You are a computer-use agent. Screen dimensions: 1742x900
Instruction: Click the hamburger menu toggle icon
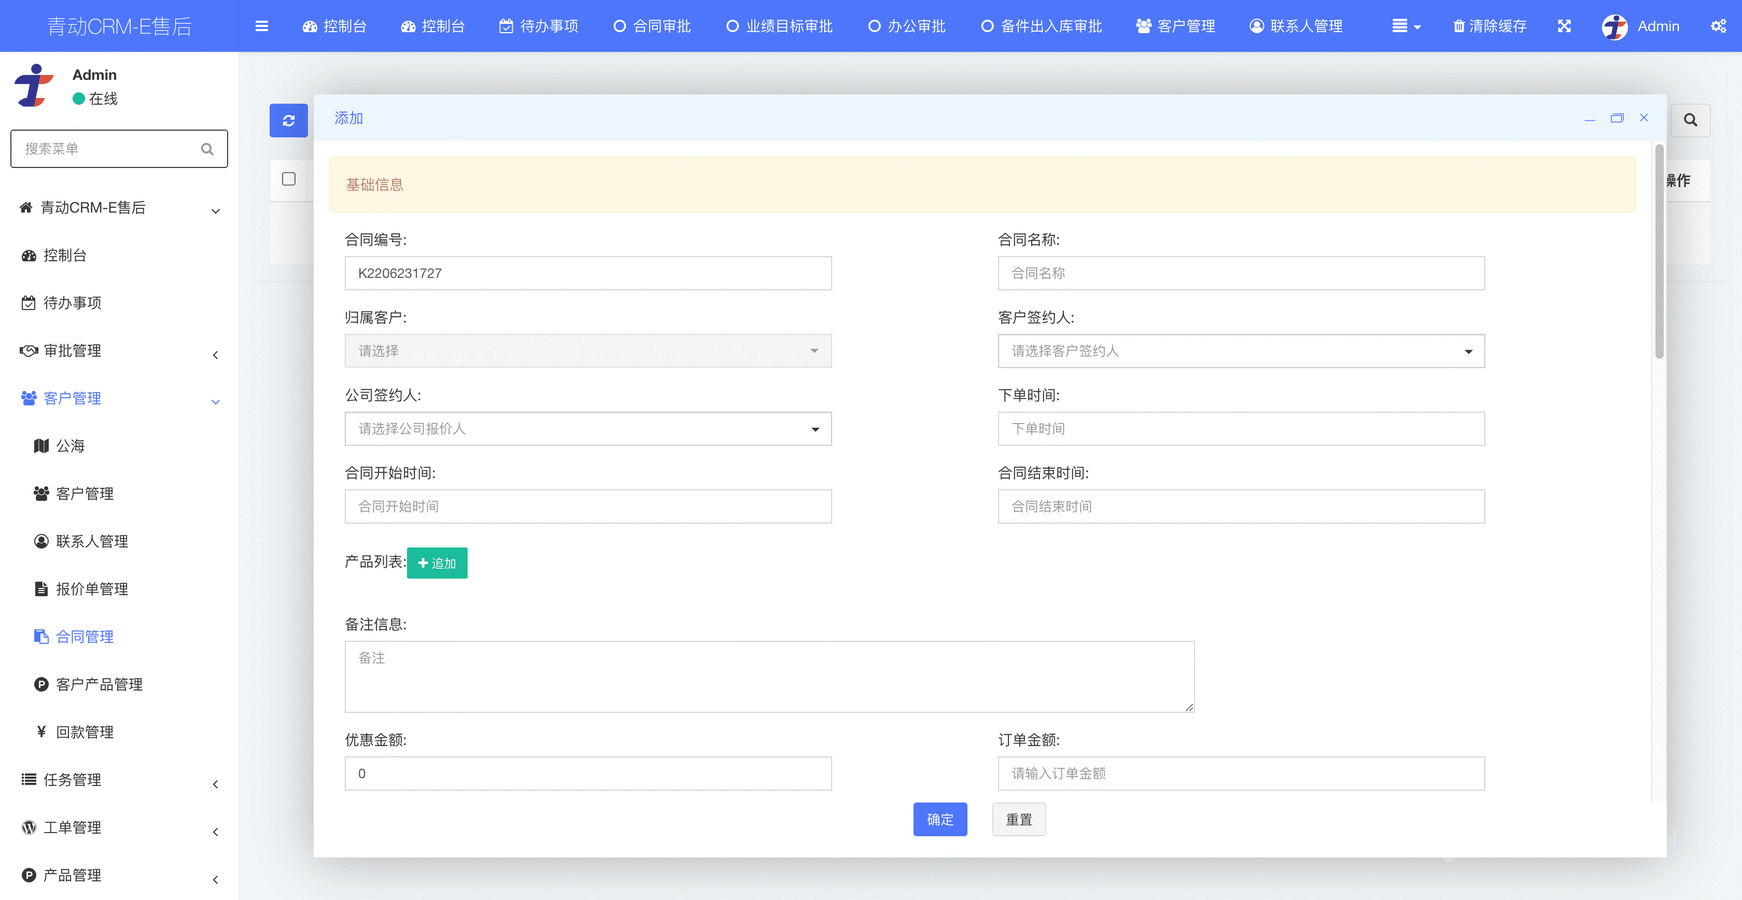(262, 26)
